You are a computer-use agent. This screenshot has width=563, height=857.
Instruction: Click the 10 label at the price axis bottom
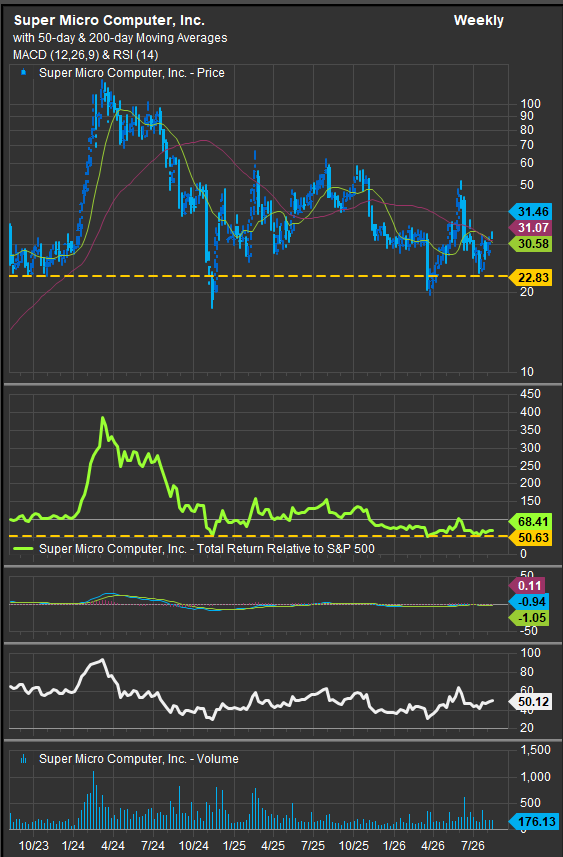527,372
